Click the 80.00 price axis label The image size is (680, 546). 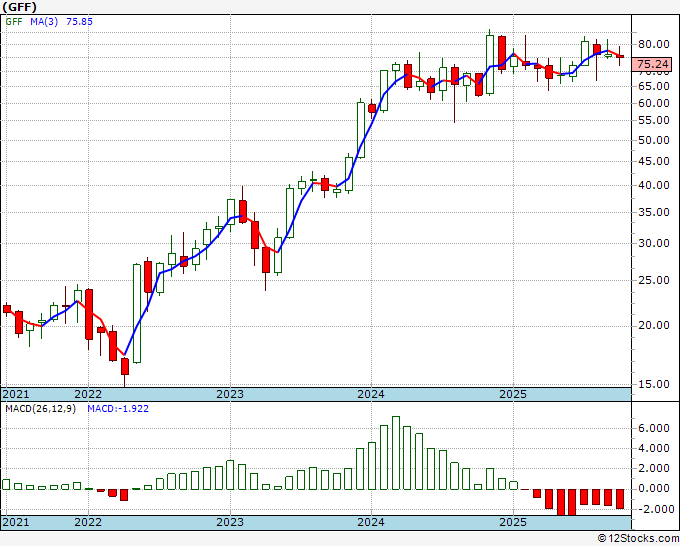[654, 44]
